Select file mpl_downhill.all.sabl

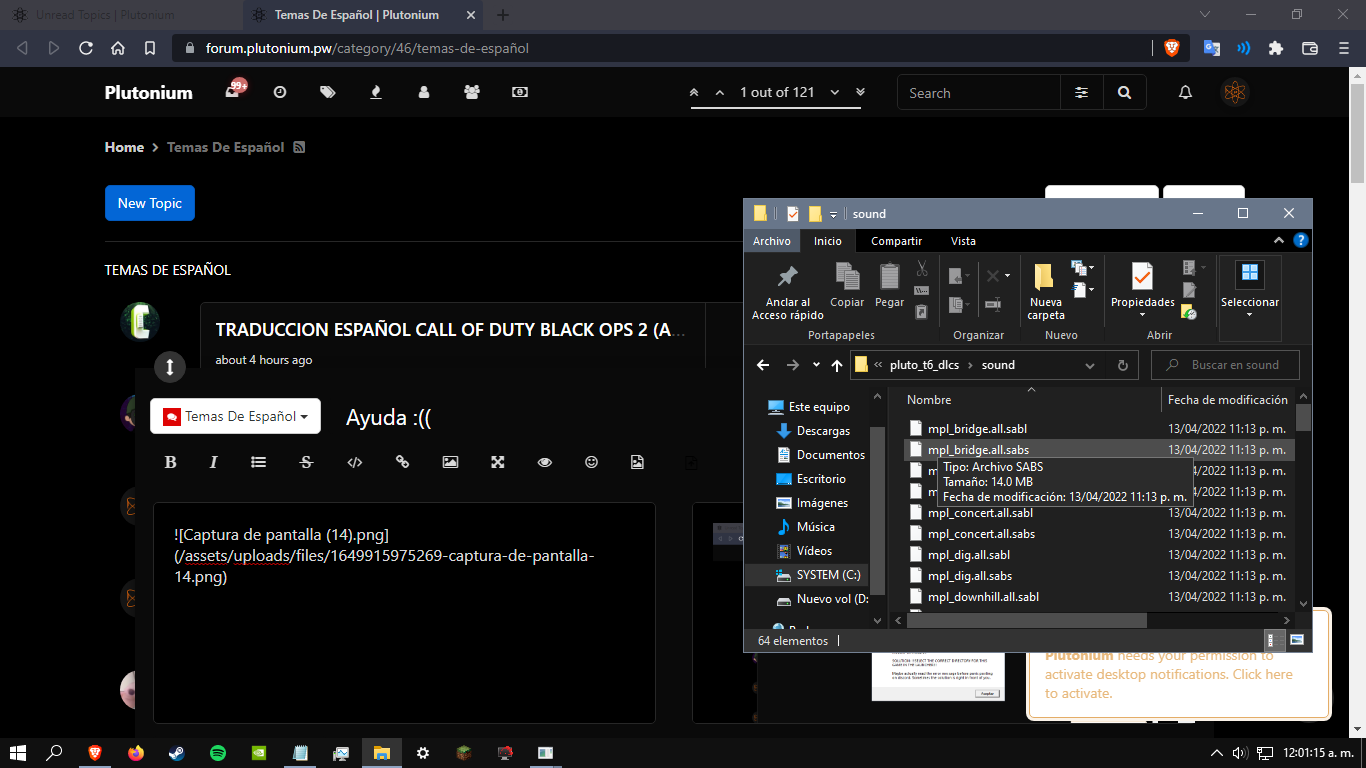click(x=983, y=597)
